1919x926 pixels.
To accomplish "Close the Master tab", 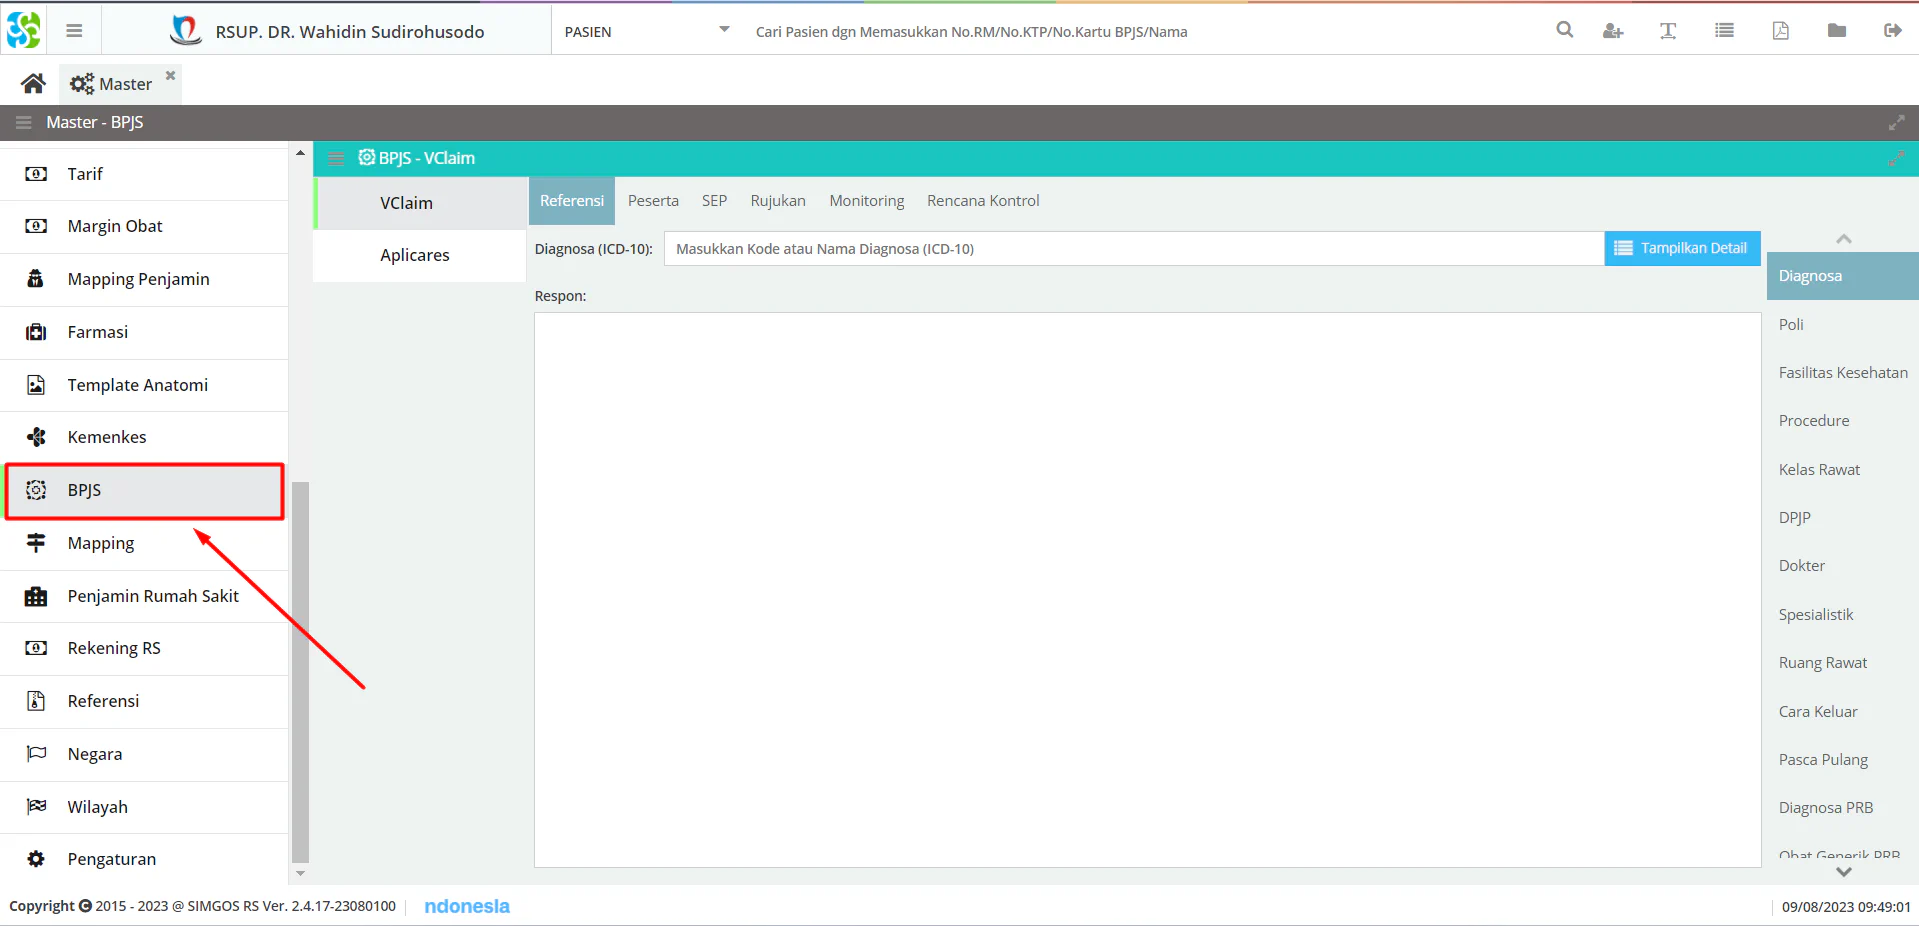I will tap(170, 75).
